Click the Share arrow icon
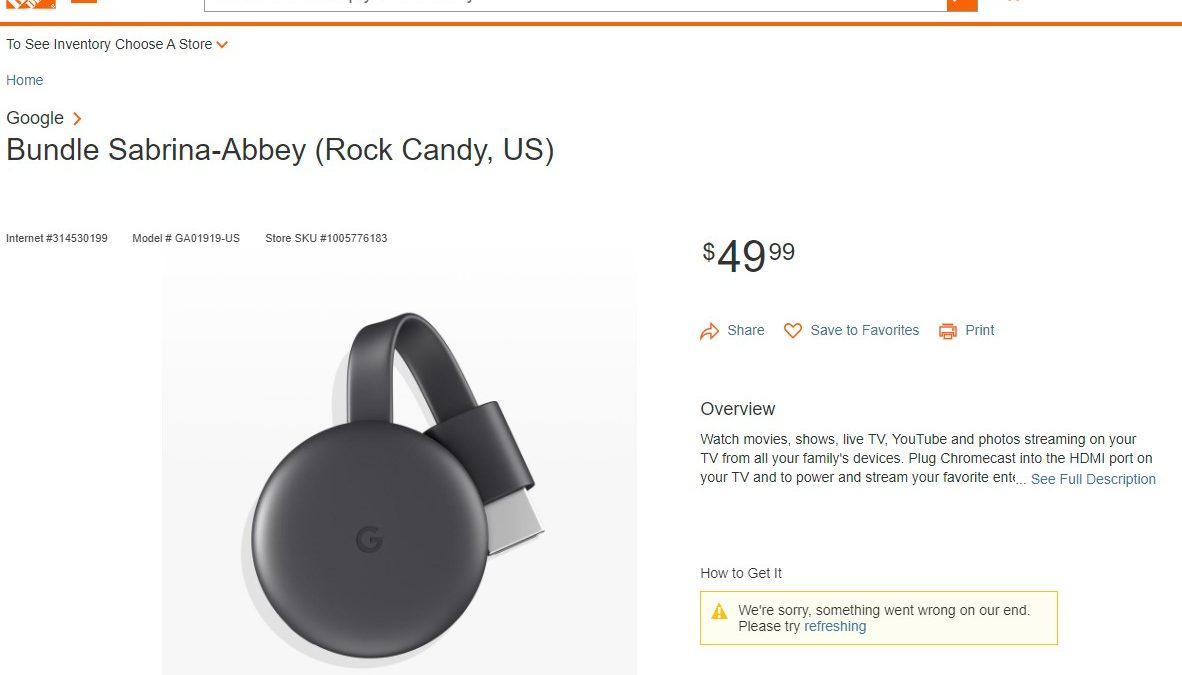 point(710,331)
